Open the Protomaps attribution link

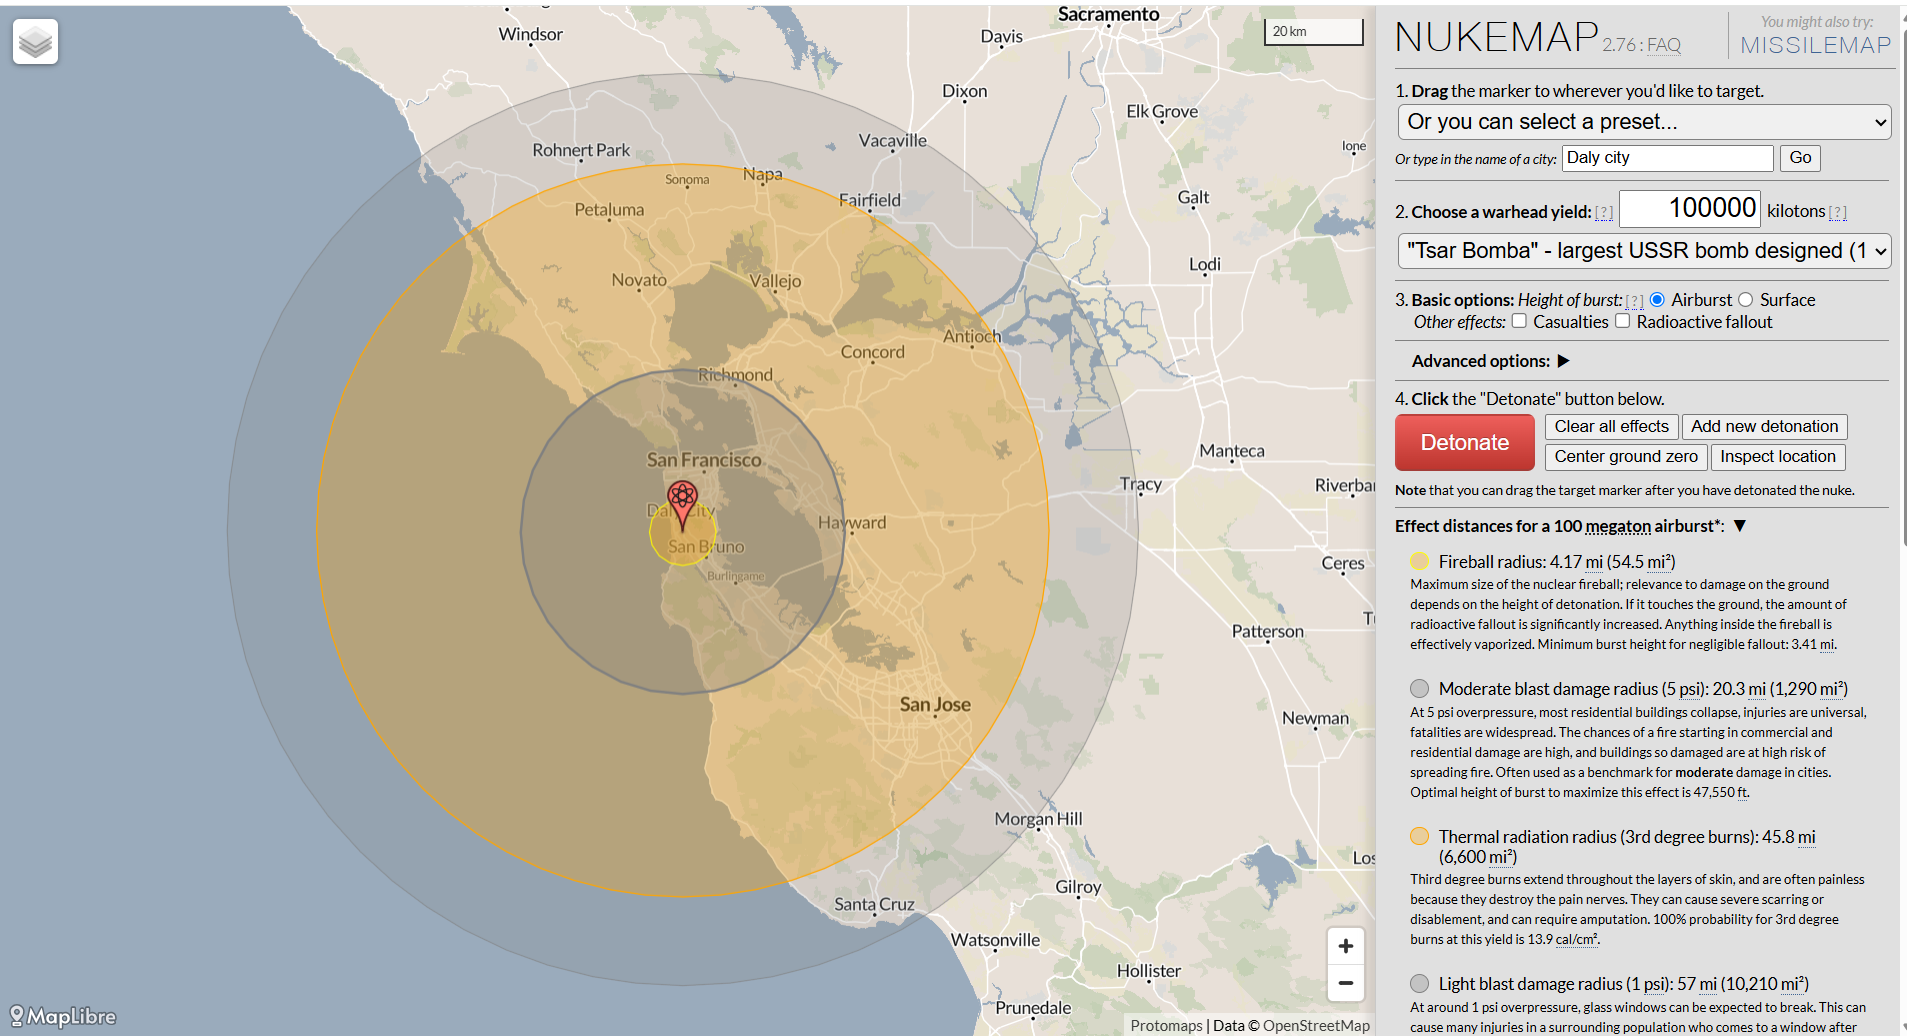click(1166, 1025)
